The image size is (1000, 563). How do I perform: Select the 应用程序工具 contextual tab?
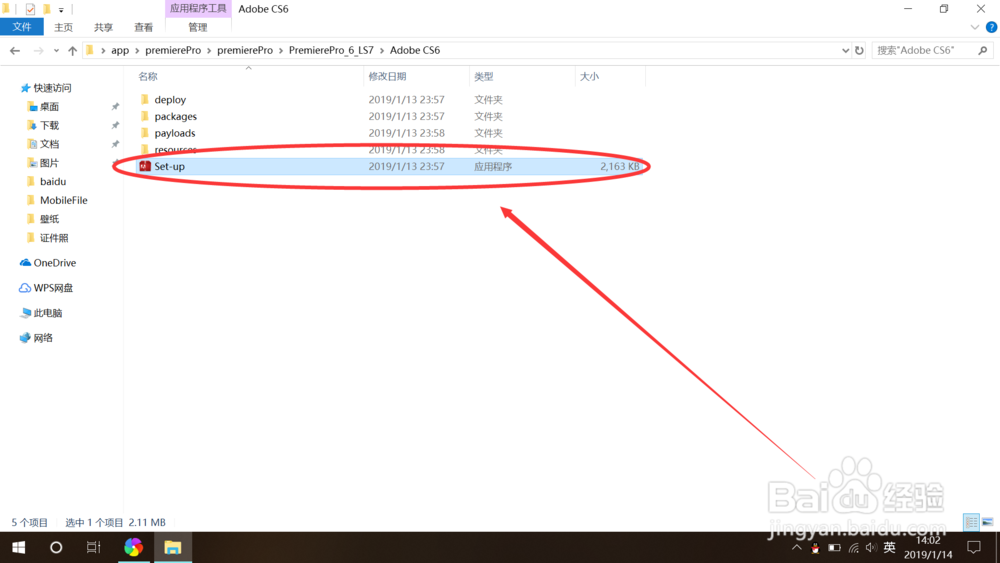(x=198, y=8)
